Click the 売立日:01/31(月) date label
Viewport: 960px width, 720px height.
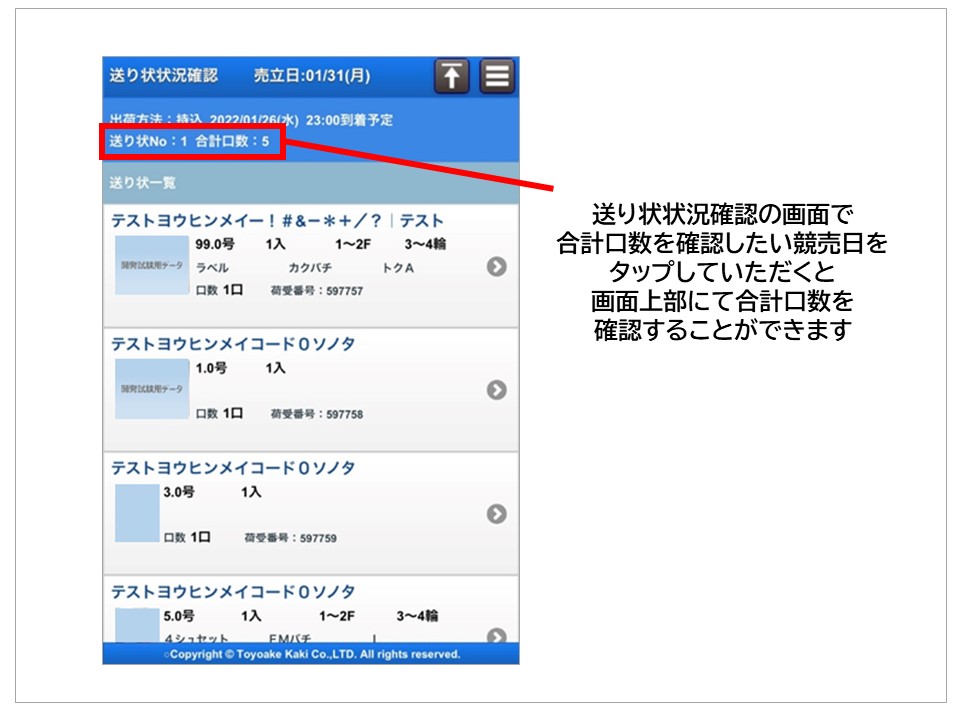pyautogui.click(x=311, y=76)
